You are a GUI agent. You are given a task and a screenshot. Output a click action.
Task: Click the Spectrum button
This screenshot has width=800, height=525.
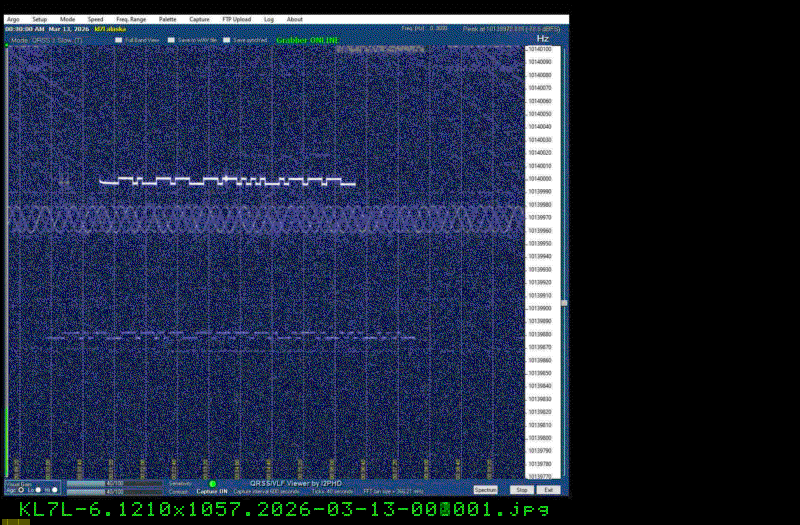485,490
